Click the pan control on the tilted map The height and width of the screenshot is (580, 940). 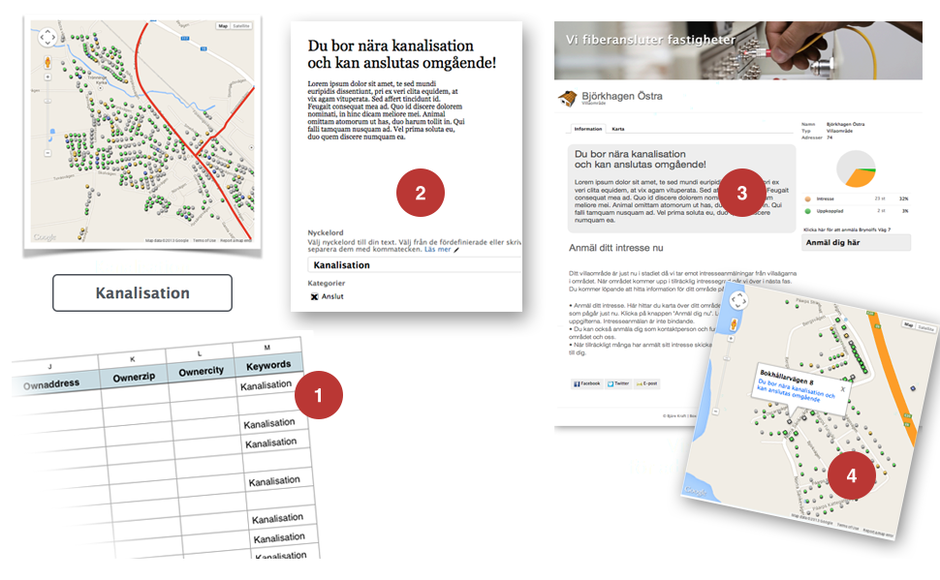[x=738, y=300]
